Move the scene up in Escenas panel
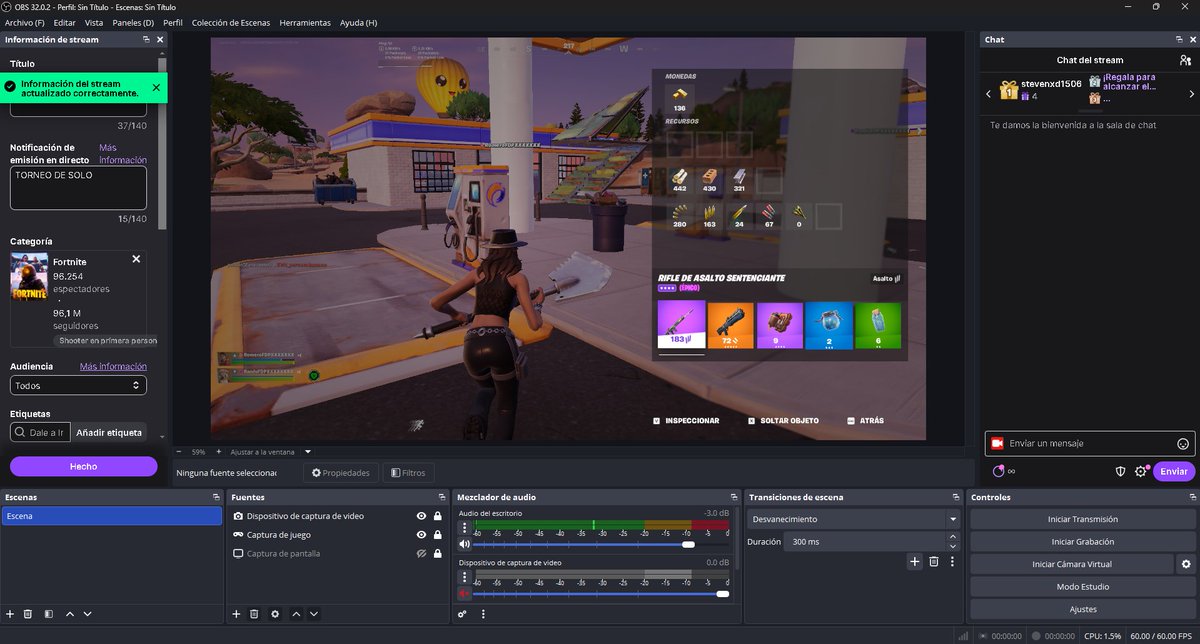The width and height of the screenshot is (1200, 644). point(69,614)
